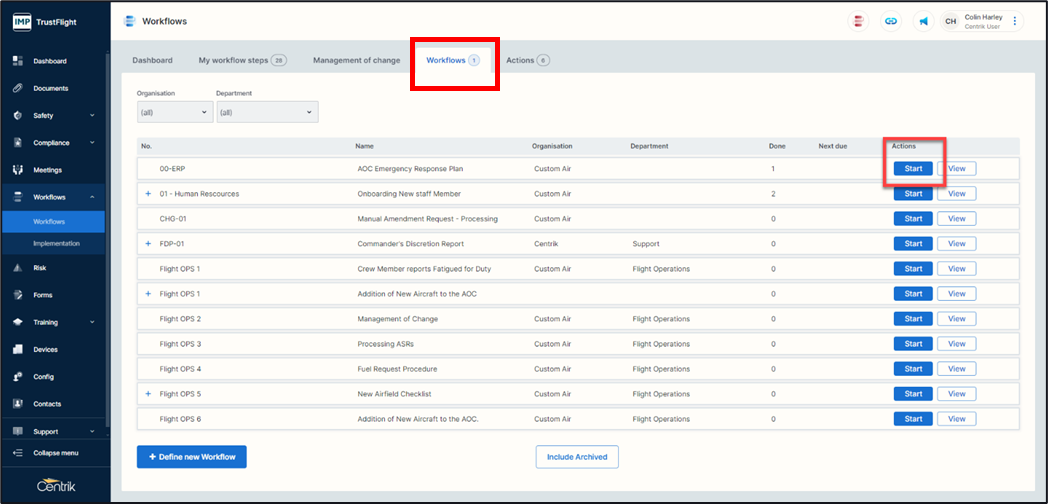Open the Organisation filter dropdown

[x=175, y=112]
